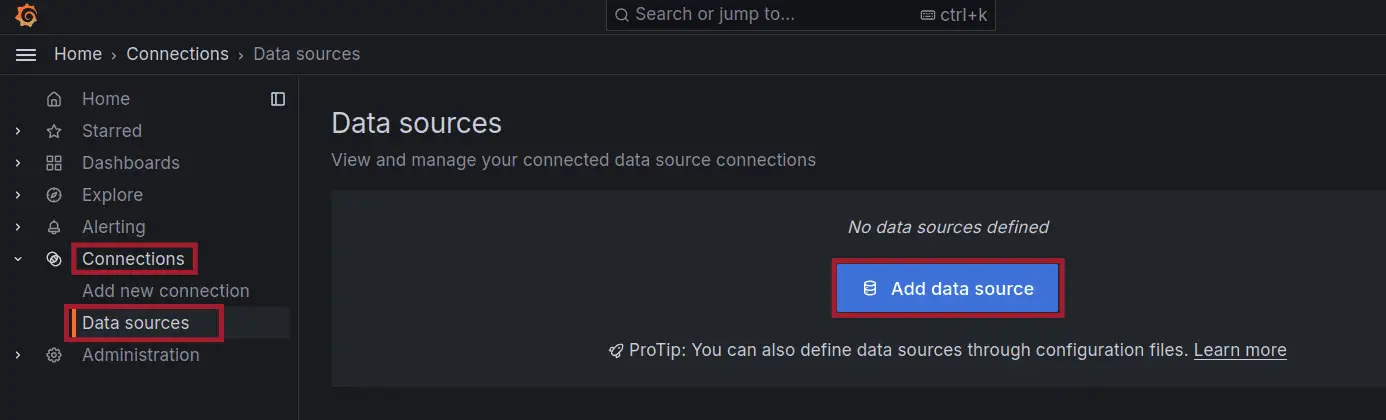Click the Add data source button
Image resolution: width=1386 pixels, height=420 pixels.
coord(948,289)
